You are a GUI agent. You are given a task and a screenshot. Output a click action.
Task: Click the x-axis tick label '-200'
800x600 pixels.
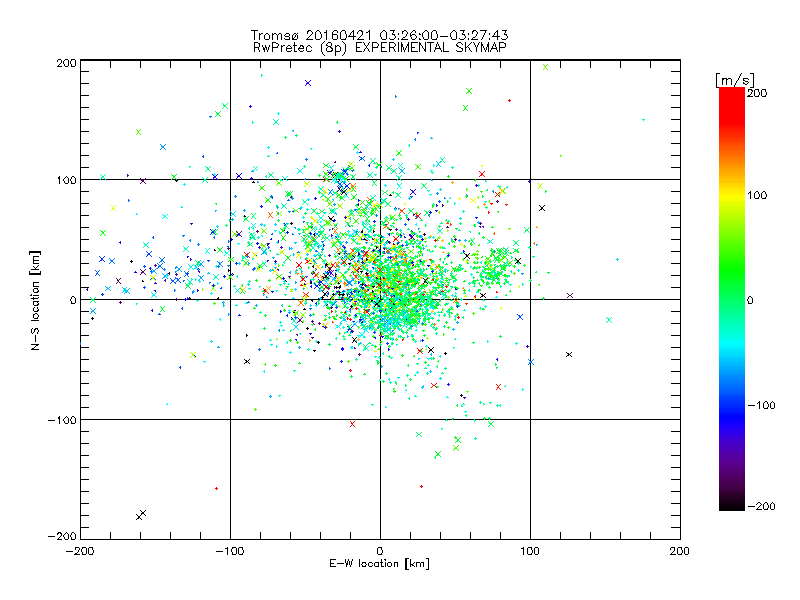coord(80,551)
